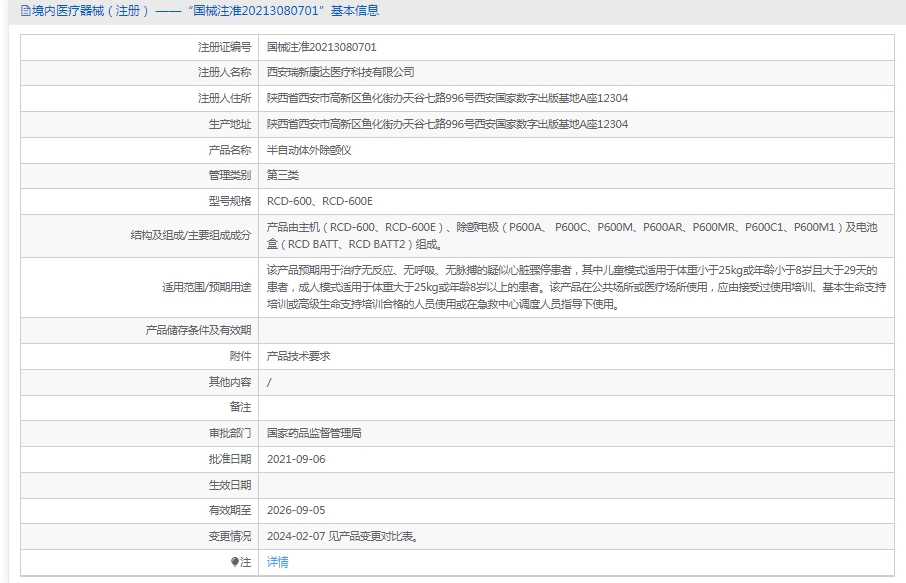Select the page title 境内医疗器械（注册）基本信息
The width and height of the screenshot is (906, 583).
click(205, 11)
